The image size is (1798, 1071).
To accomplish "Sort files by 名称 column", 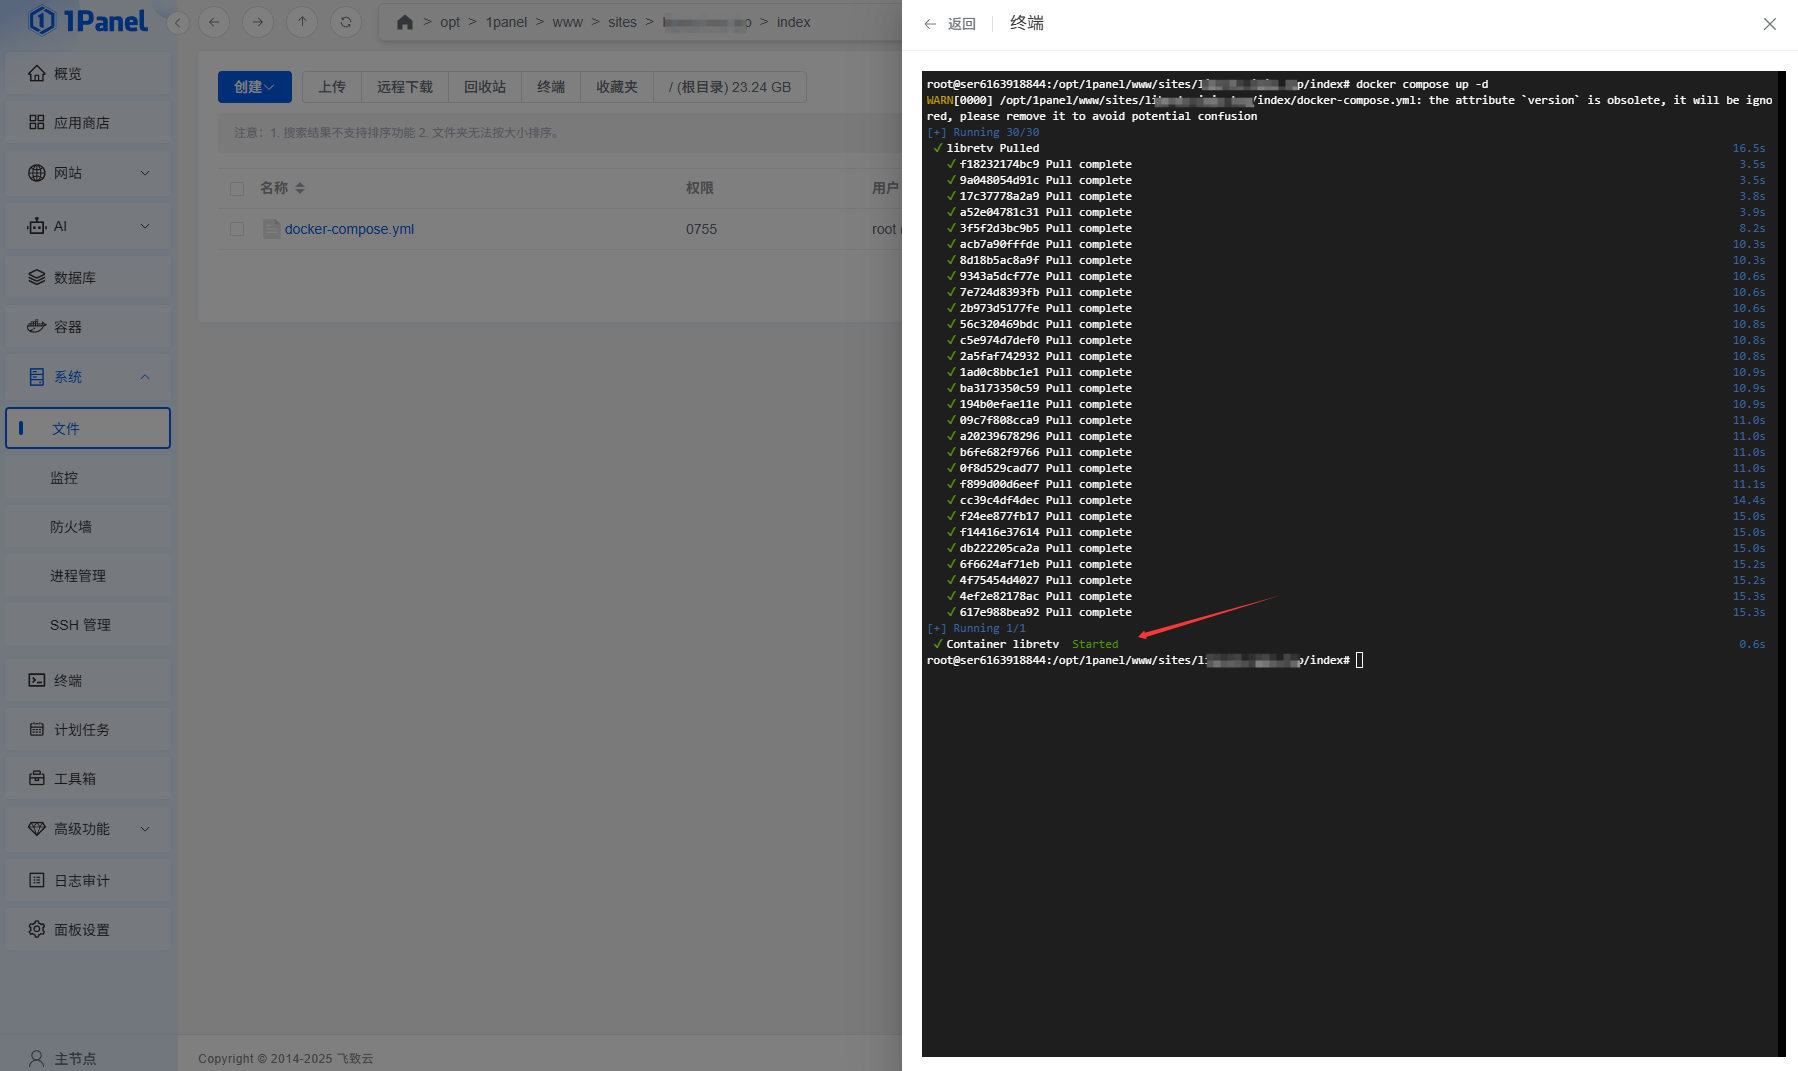I will (x=282, y=188).
